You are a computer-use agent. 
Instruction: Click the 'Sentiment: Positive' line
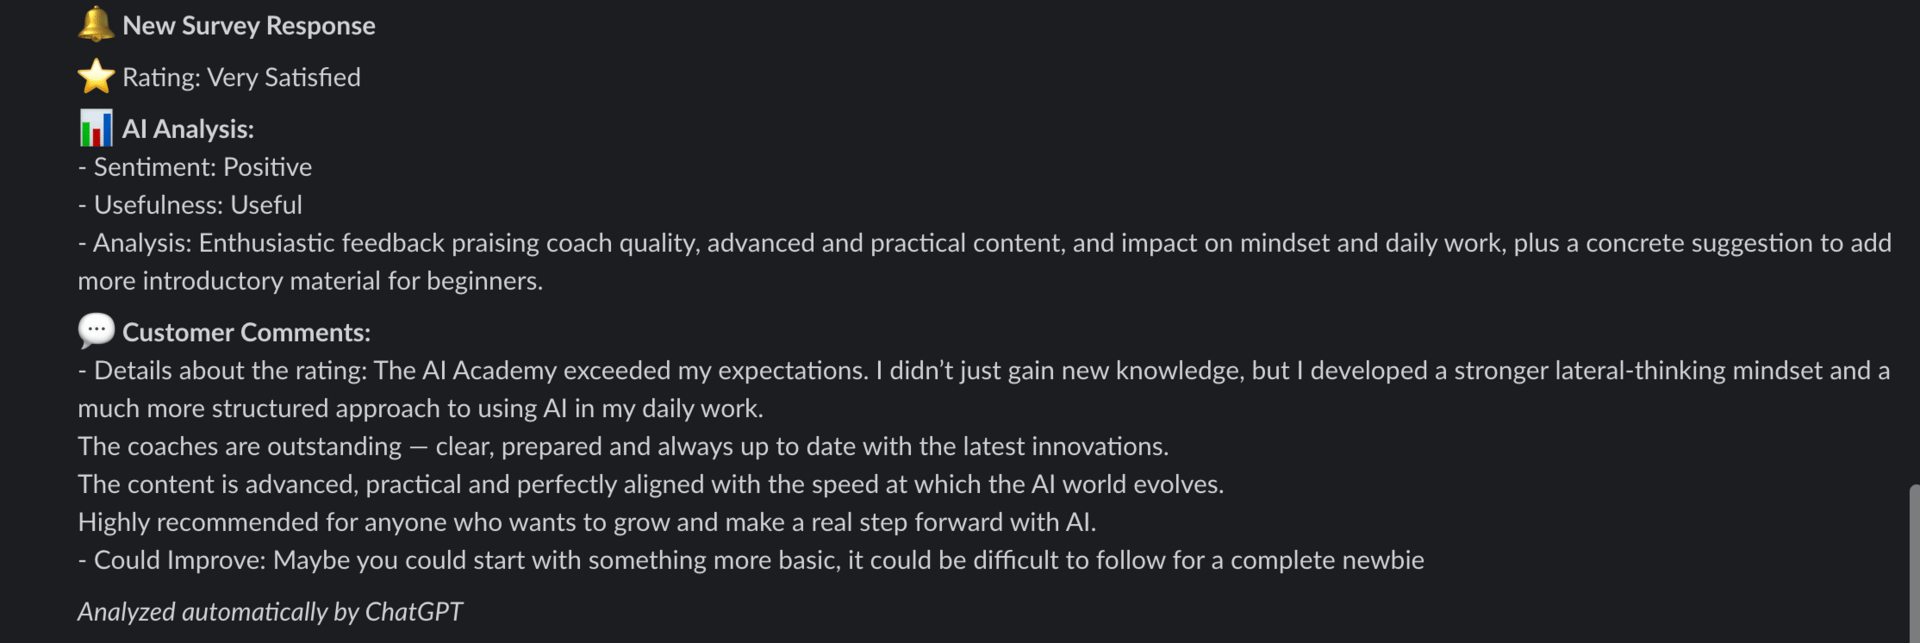(195, 167)
